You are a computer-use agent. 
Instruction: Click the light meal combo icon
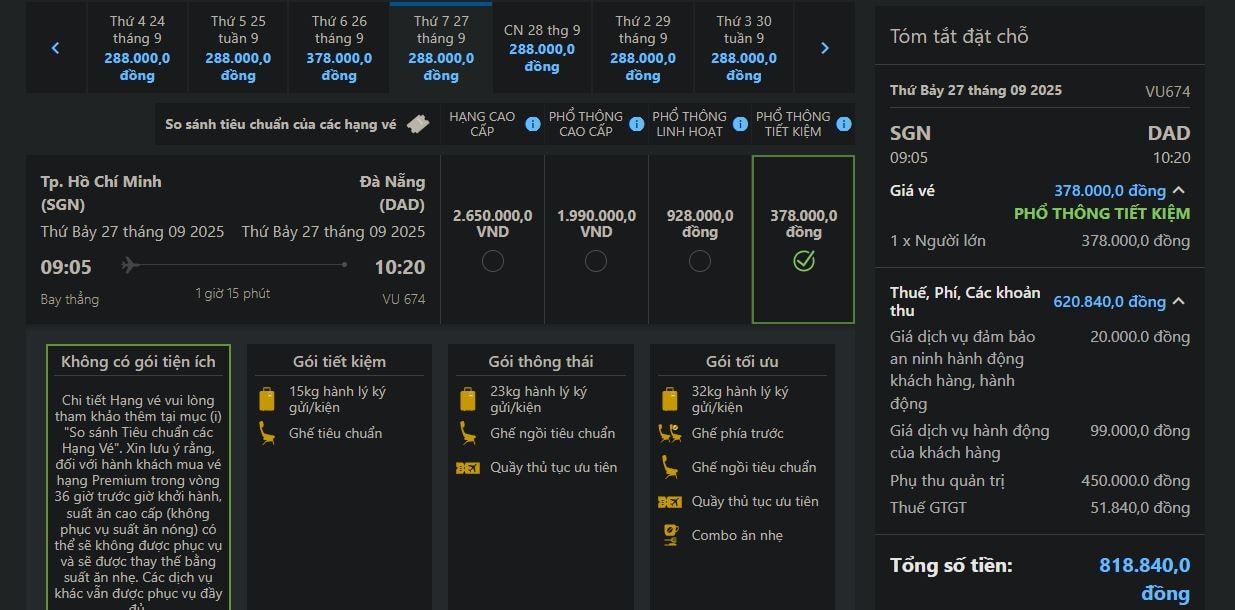(669, 535)
